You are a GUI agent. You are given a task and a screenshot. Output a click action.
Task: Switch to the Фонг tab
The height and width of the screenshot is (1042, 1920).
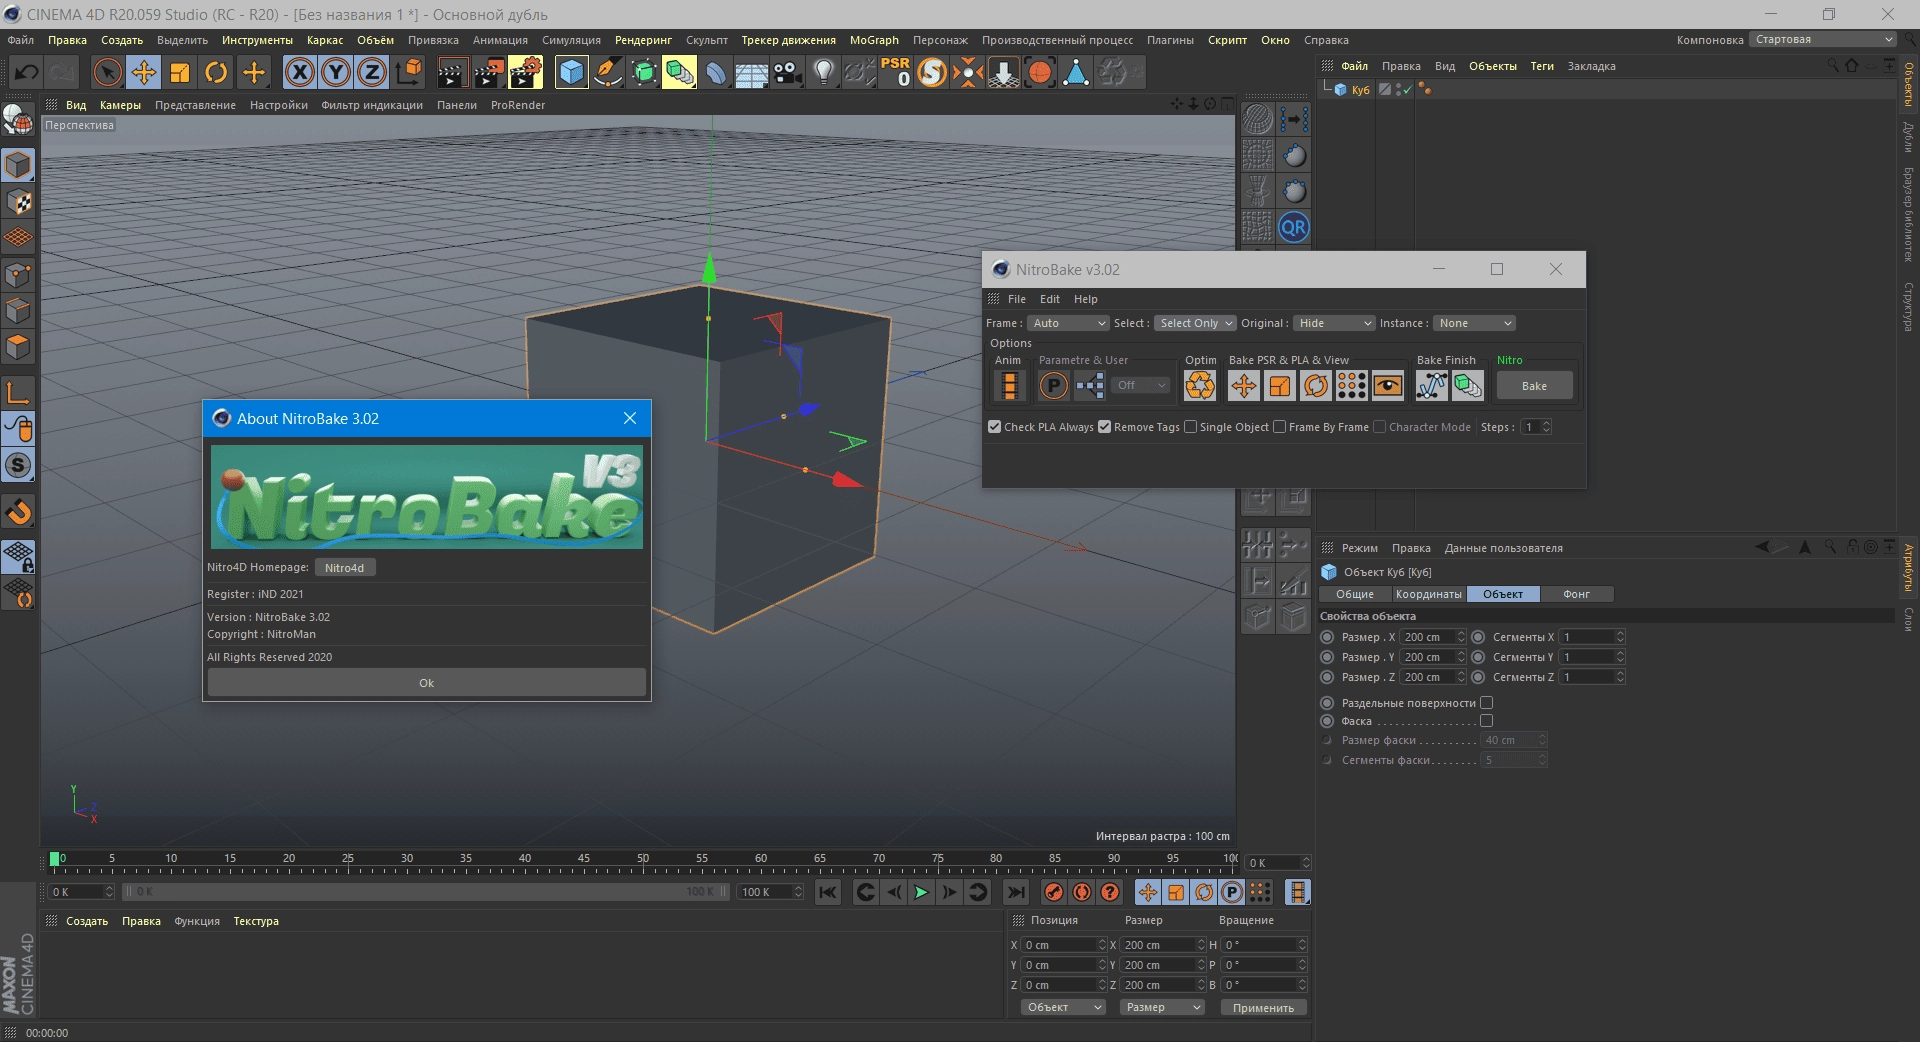(x=1576, y=594)
